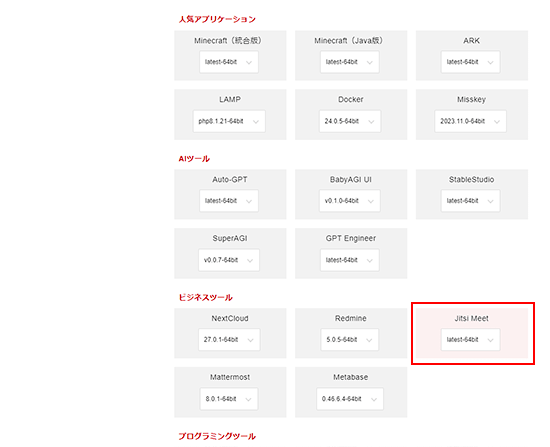Open the Redmine 5.0.5-64bit dropdown
550x447 pixels.
(349, 340)
